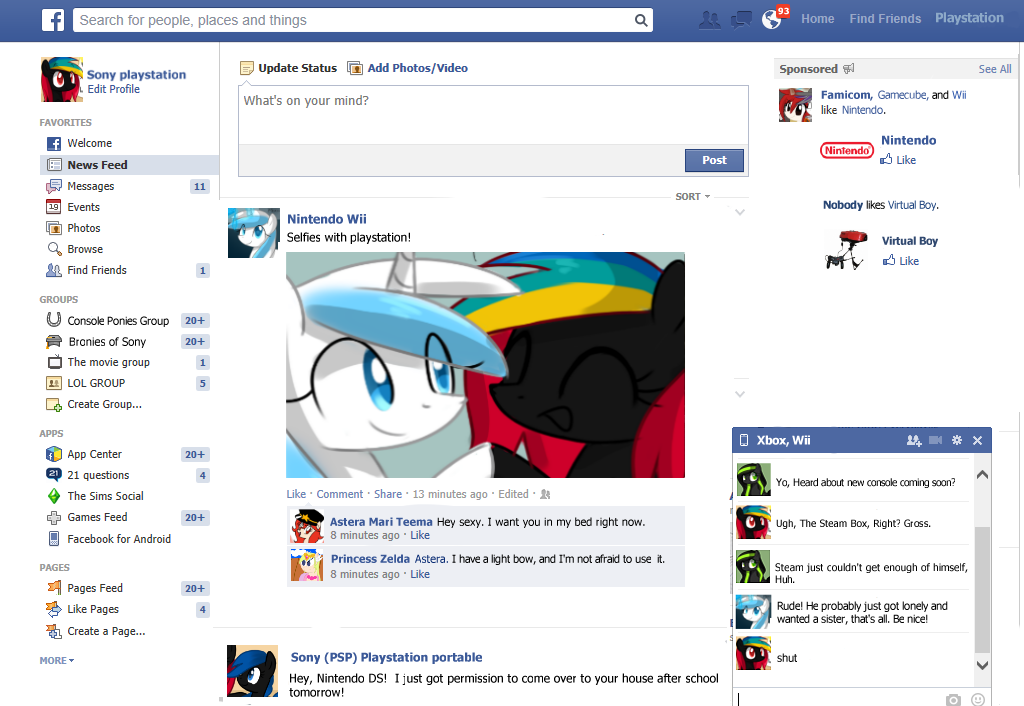Click the Console Ponies Group horseshoe icon
1024x706 pixels.
54,319
